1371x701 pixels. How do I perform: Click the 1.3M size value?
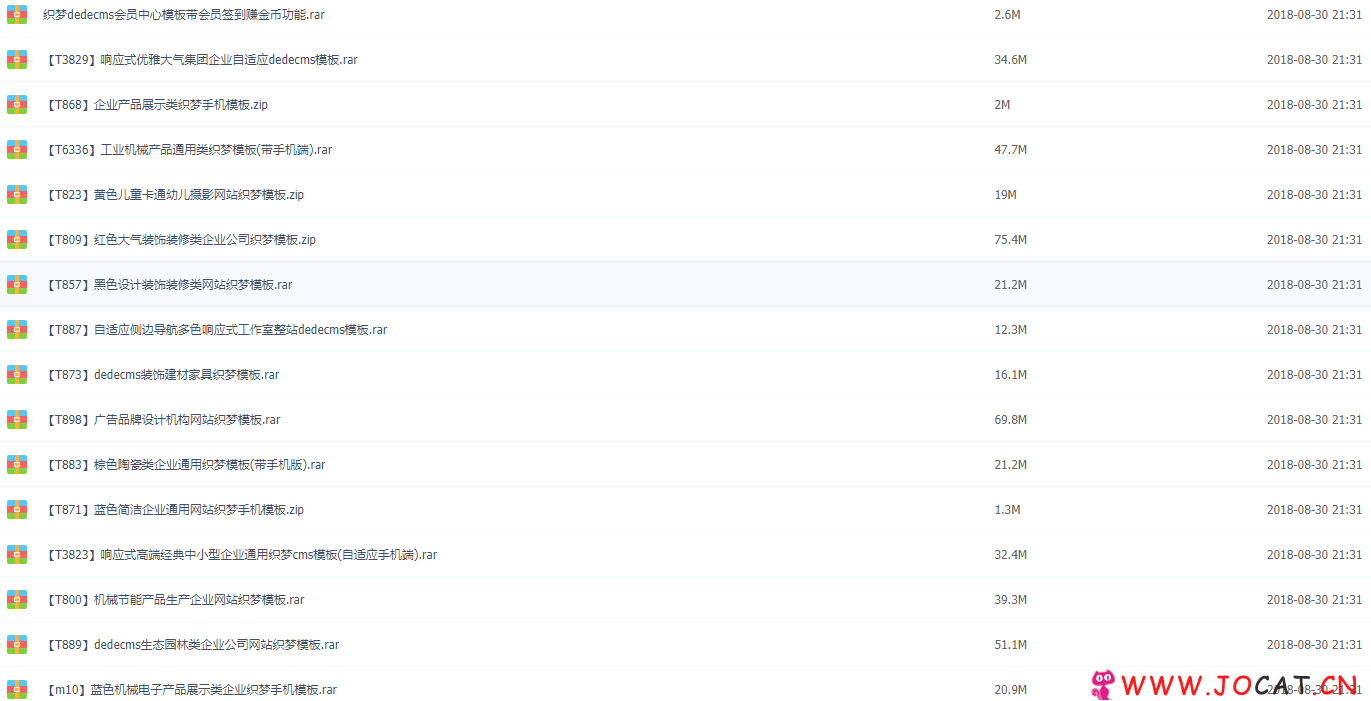pos(1007,510)
